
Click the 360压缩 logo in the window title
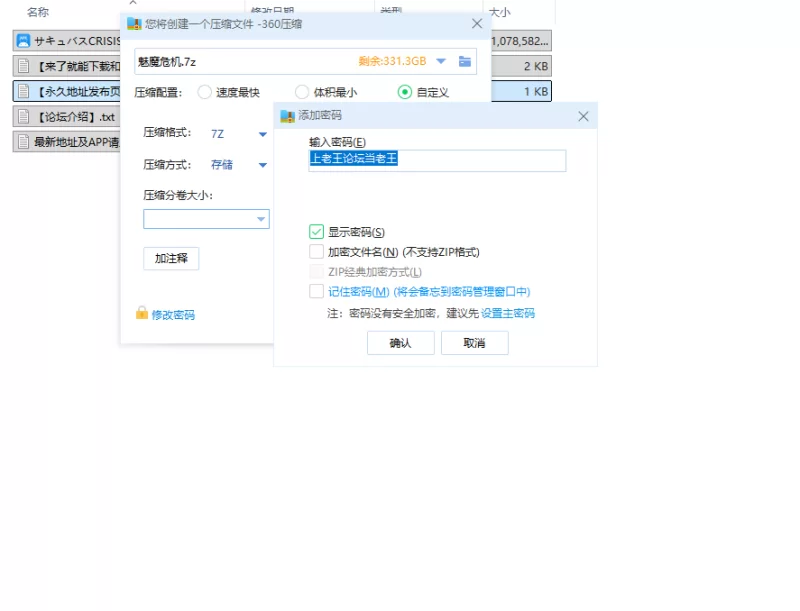pos(134,23)
